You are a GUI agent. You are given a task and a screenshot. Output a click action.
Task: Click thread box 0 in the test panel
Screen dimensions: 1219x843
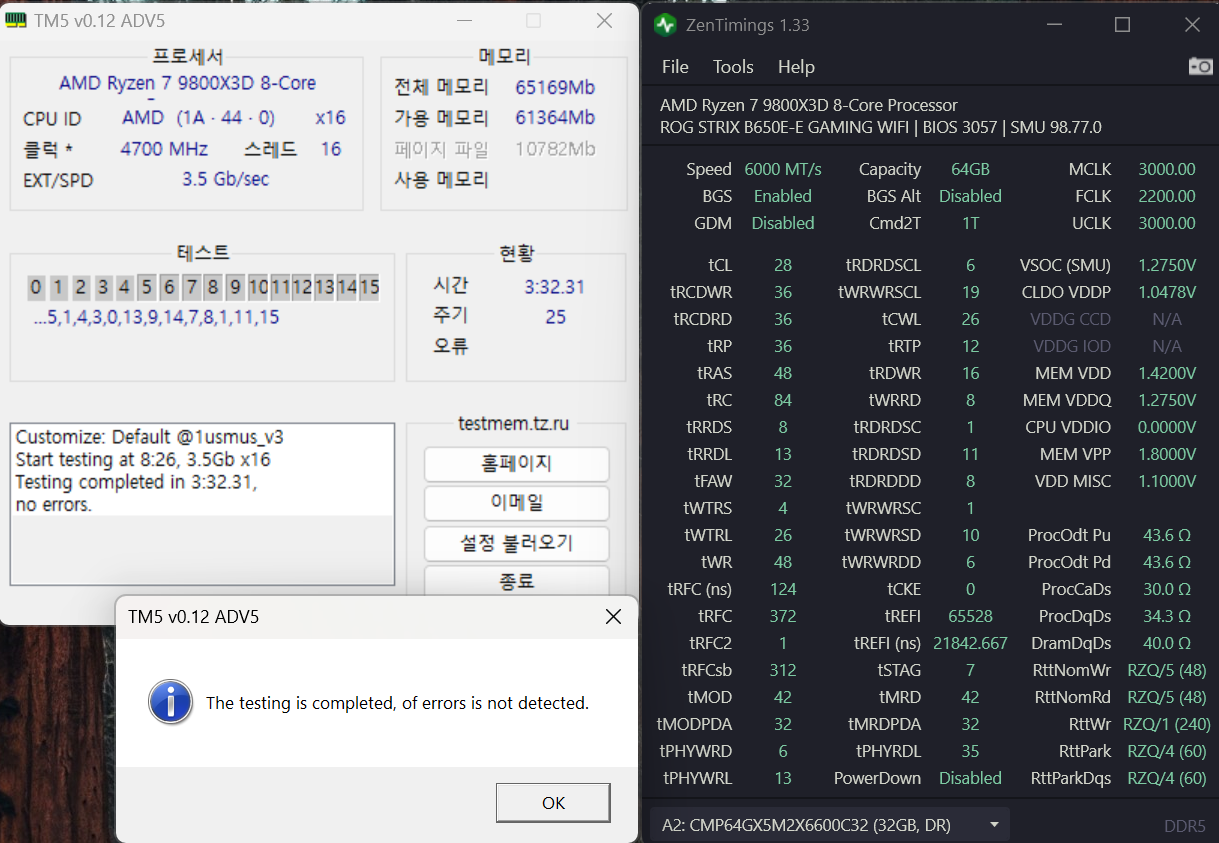[x=36, y=288]
